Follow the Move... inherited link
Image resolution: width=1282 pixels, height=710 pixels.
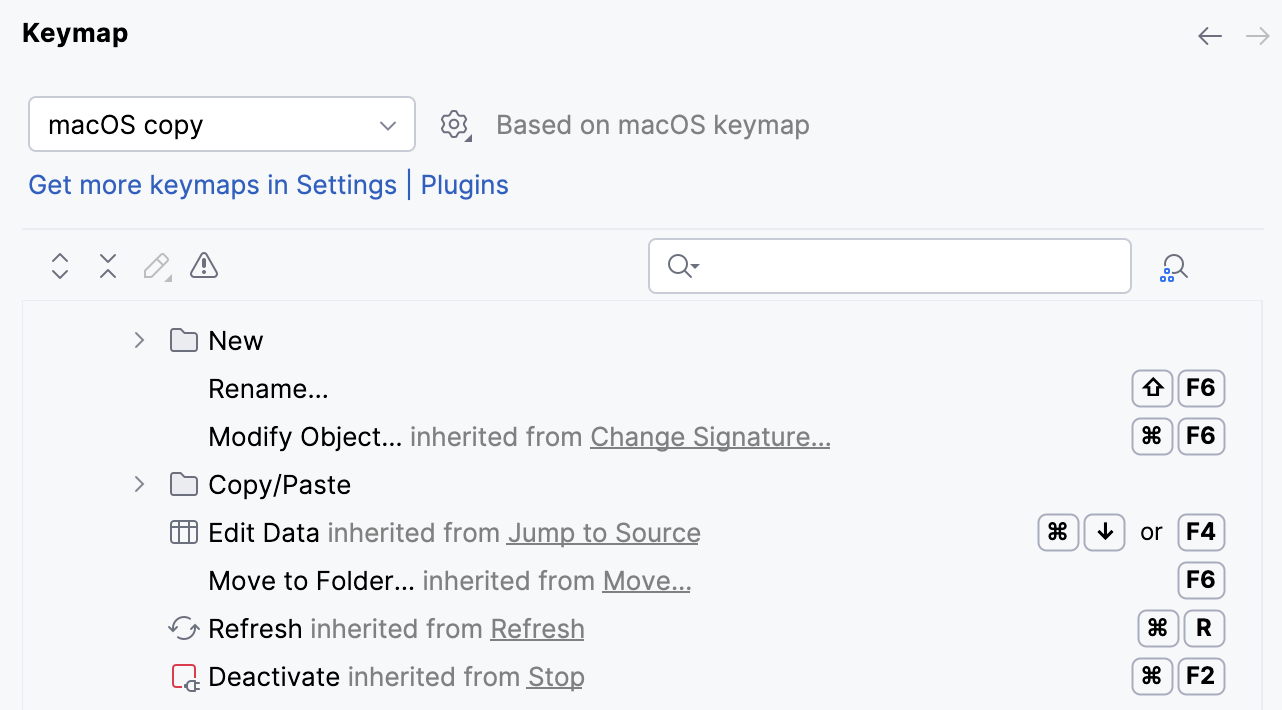pos(646,580)
